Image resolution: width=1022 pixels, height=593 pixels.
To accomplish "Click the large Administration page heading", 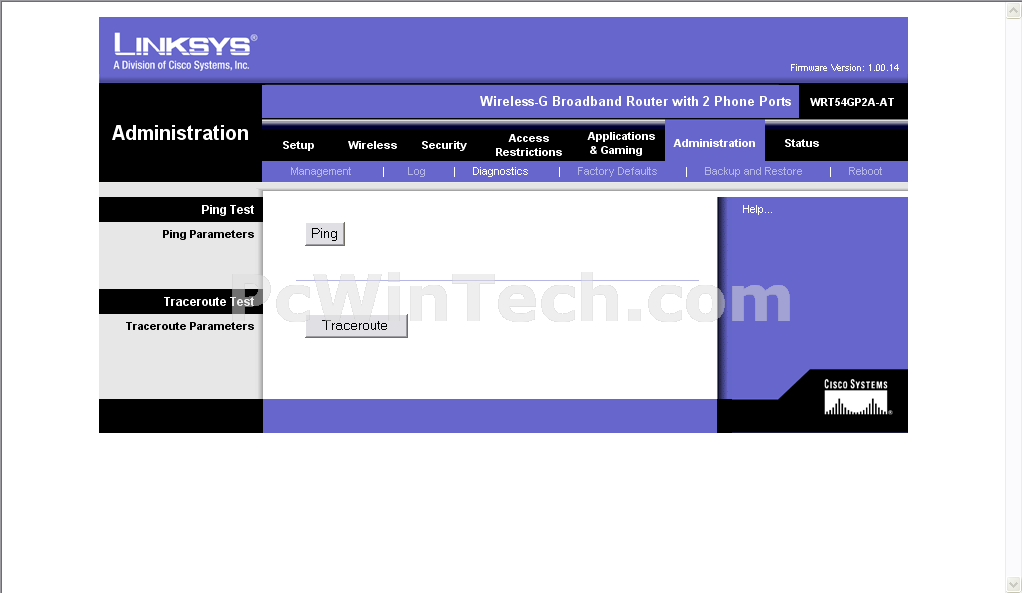I will [x=180, y=133].
